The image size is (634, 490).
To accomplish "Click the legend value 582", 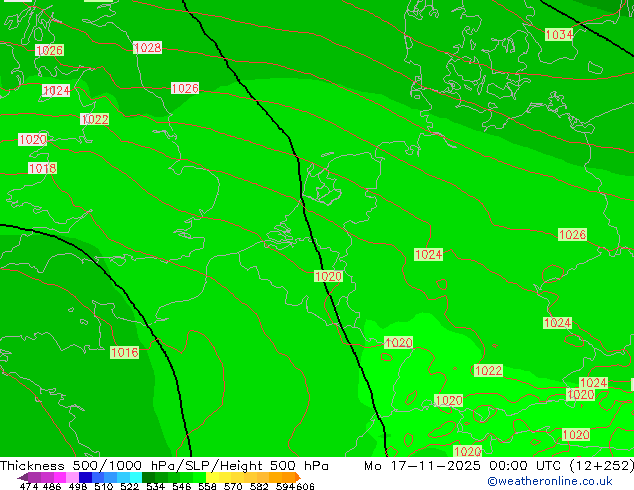I will coord(259,486).
